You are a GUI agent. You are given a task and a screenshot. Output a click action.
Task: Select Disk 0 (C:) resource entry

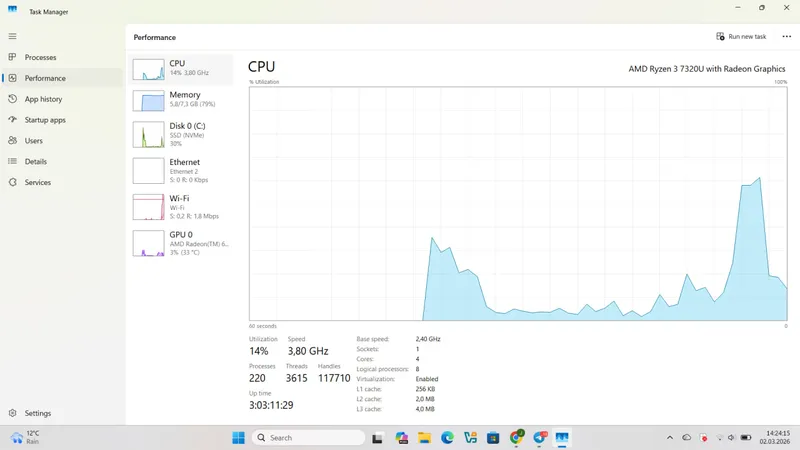(x=181, y=135)
